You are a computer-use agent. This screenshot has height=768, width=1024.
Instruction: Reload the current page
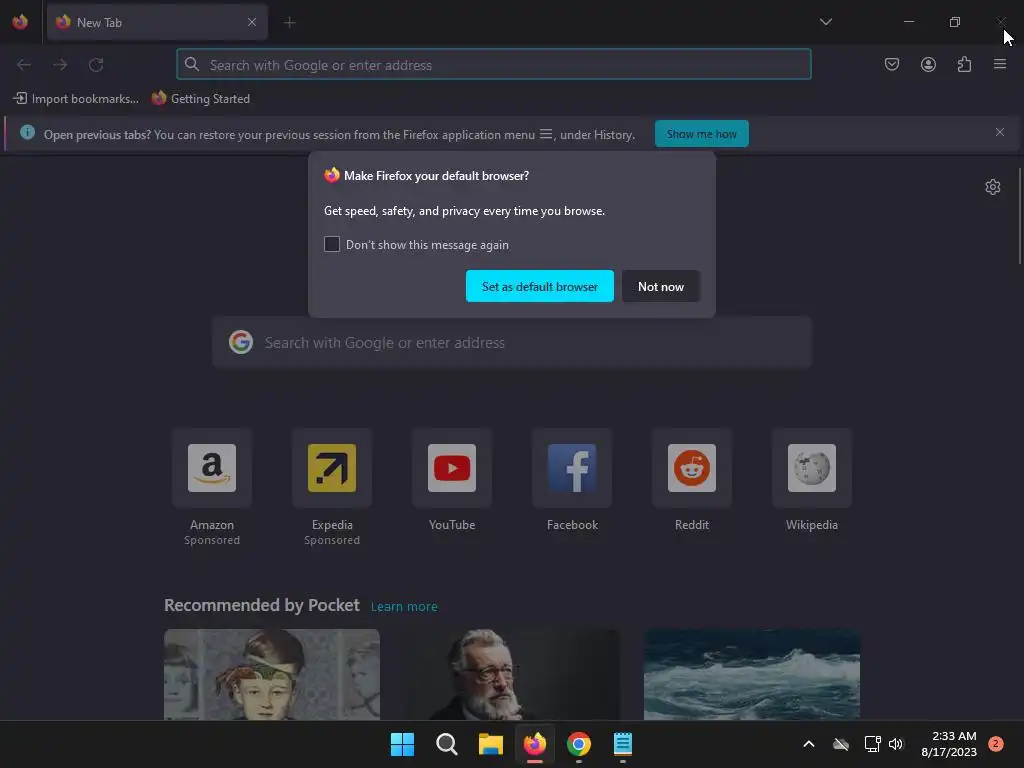(x=96, y=65)
